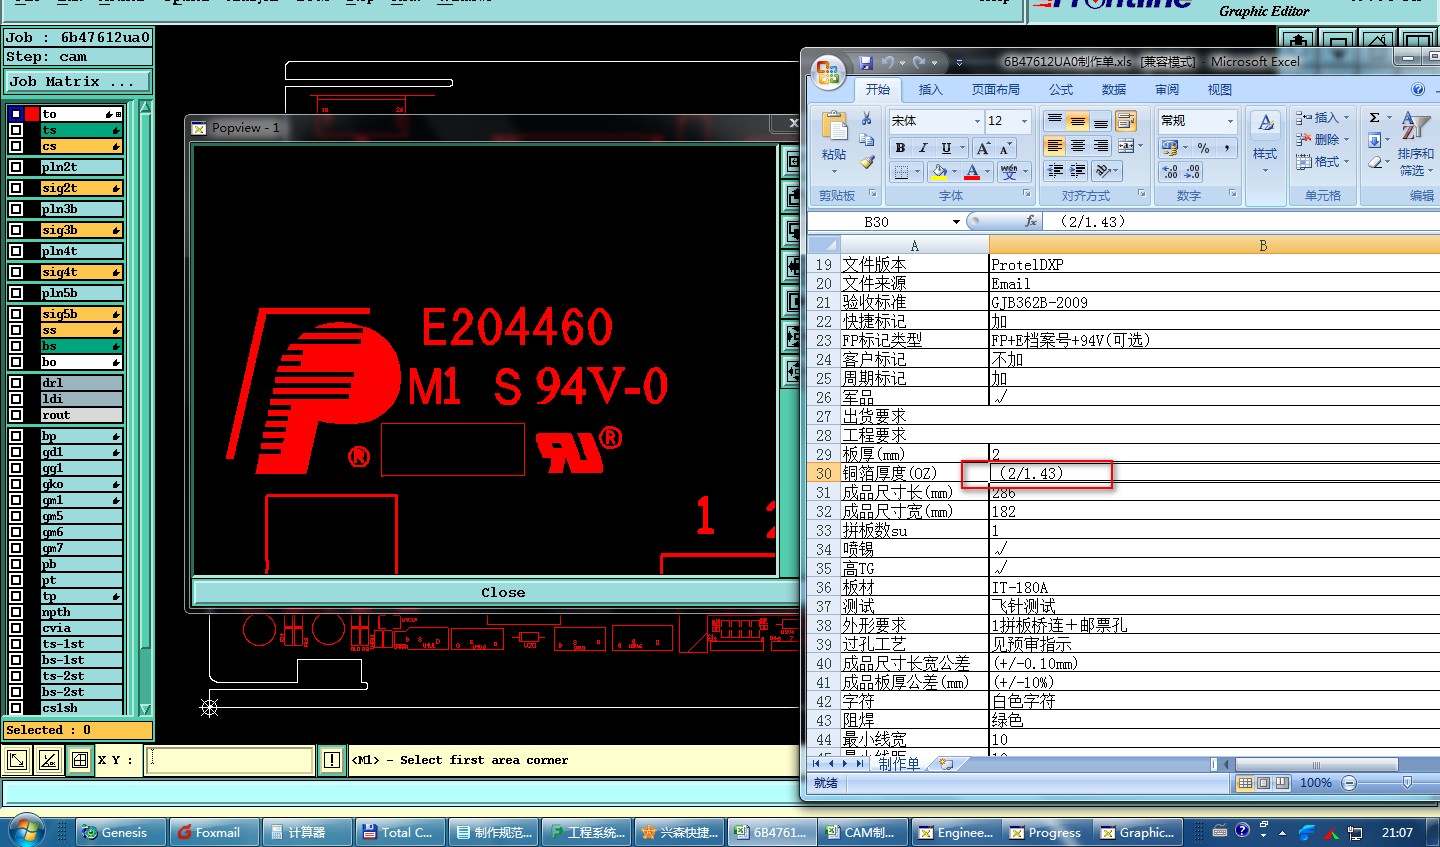
Task: Click the insert function fx icon
Action: point(1031,222)
